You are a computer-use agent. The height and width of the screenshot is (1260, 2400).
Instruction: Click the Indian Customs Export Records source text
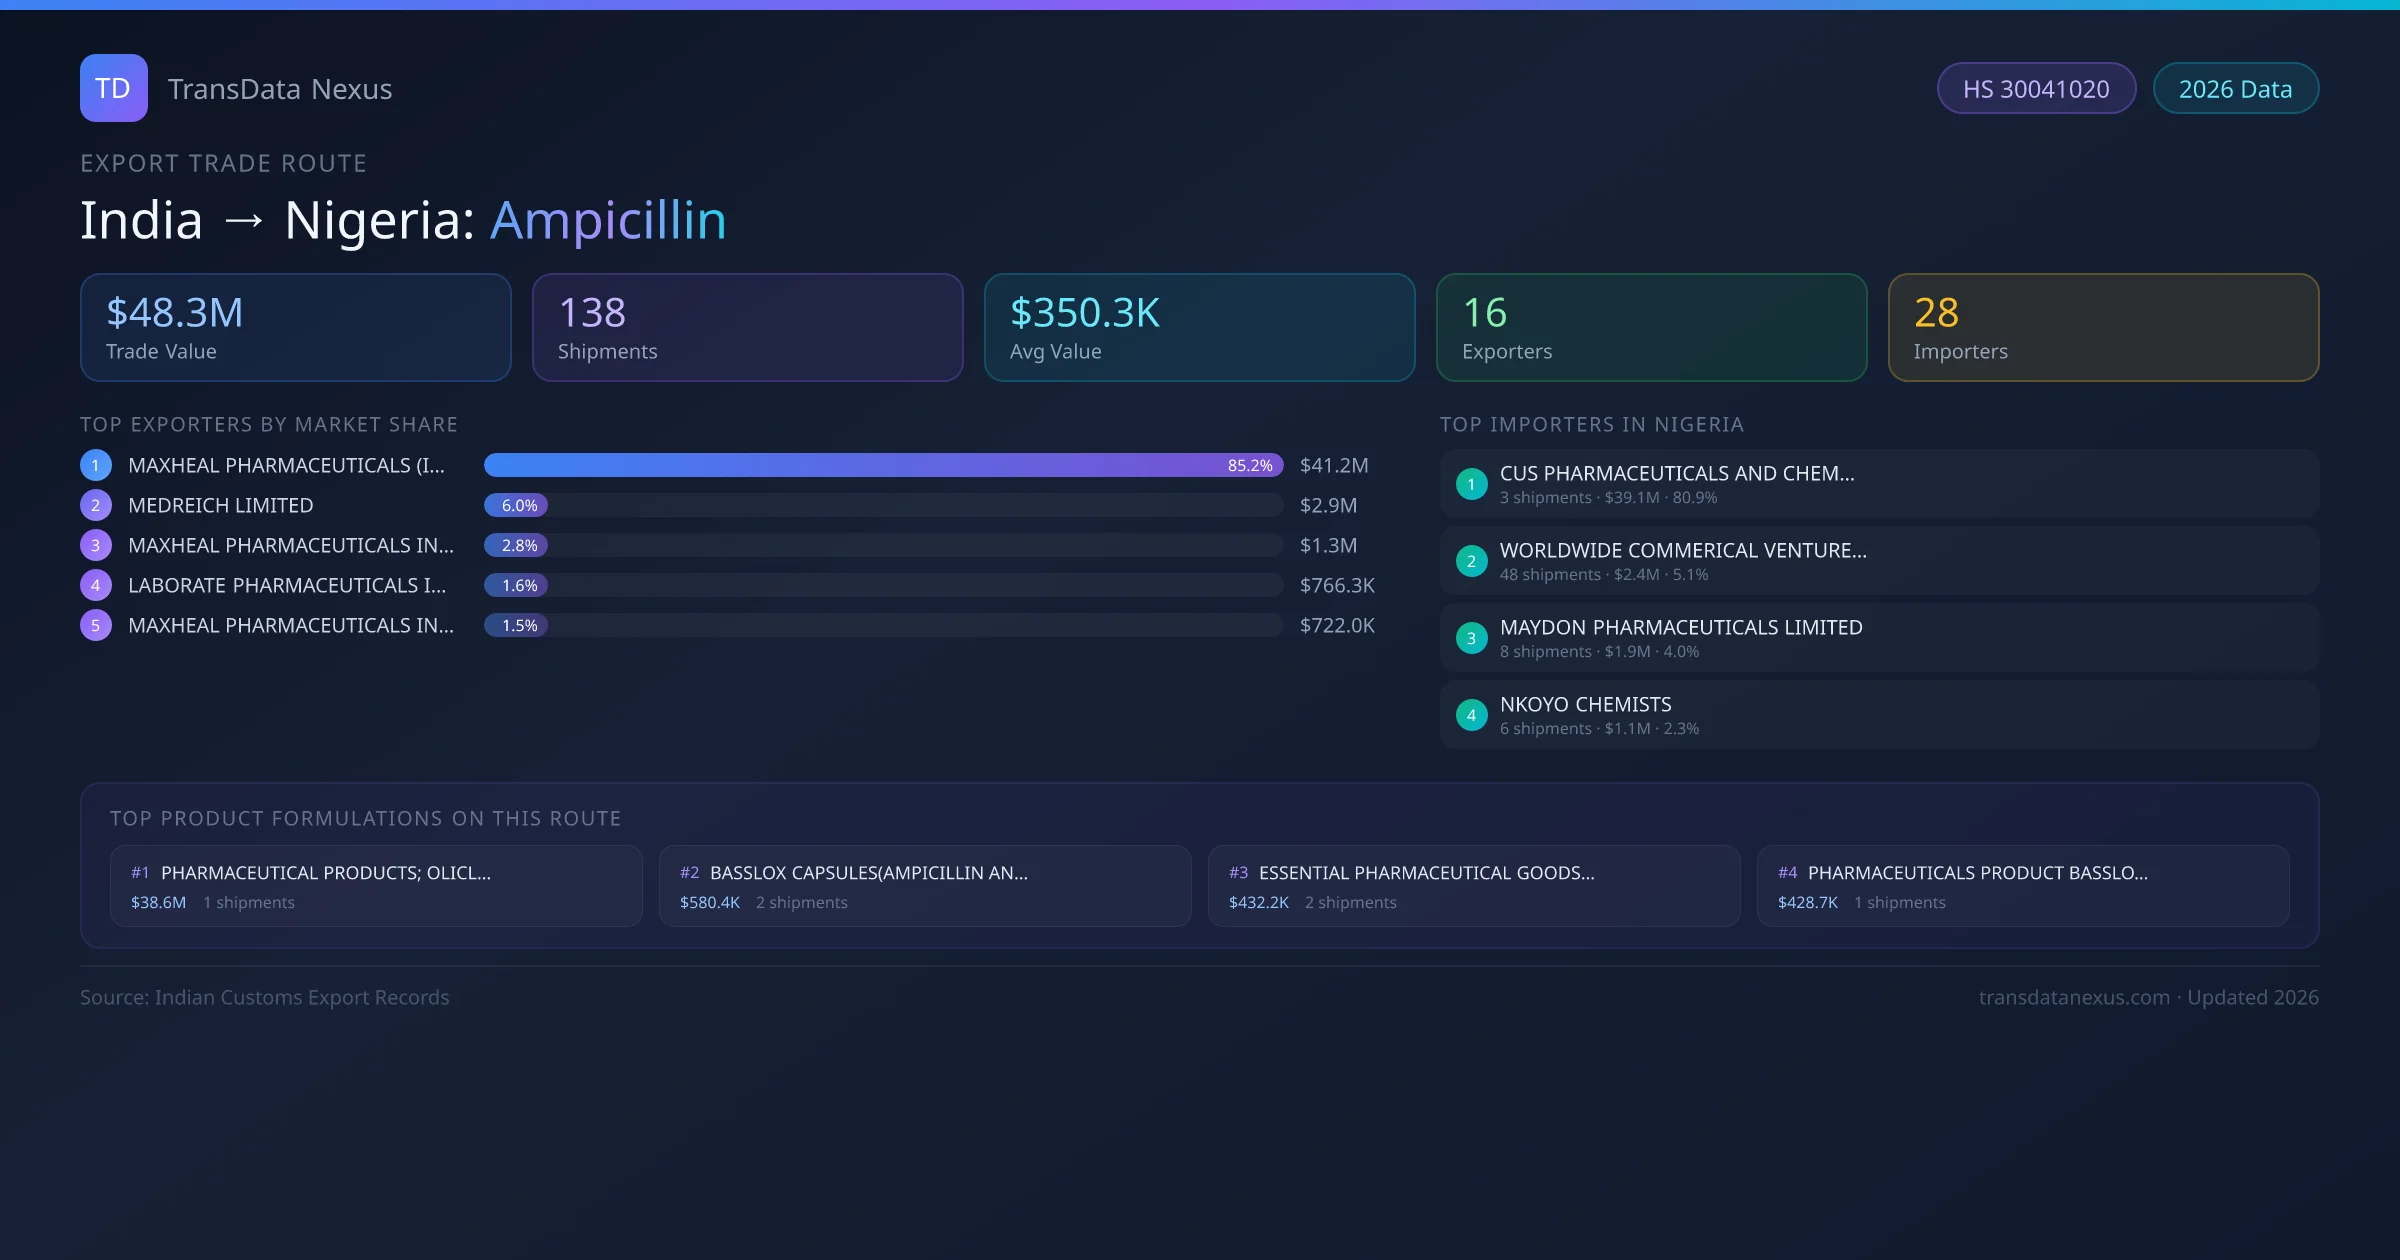pyautogui.click(x=265, y=997)
